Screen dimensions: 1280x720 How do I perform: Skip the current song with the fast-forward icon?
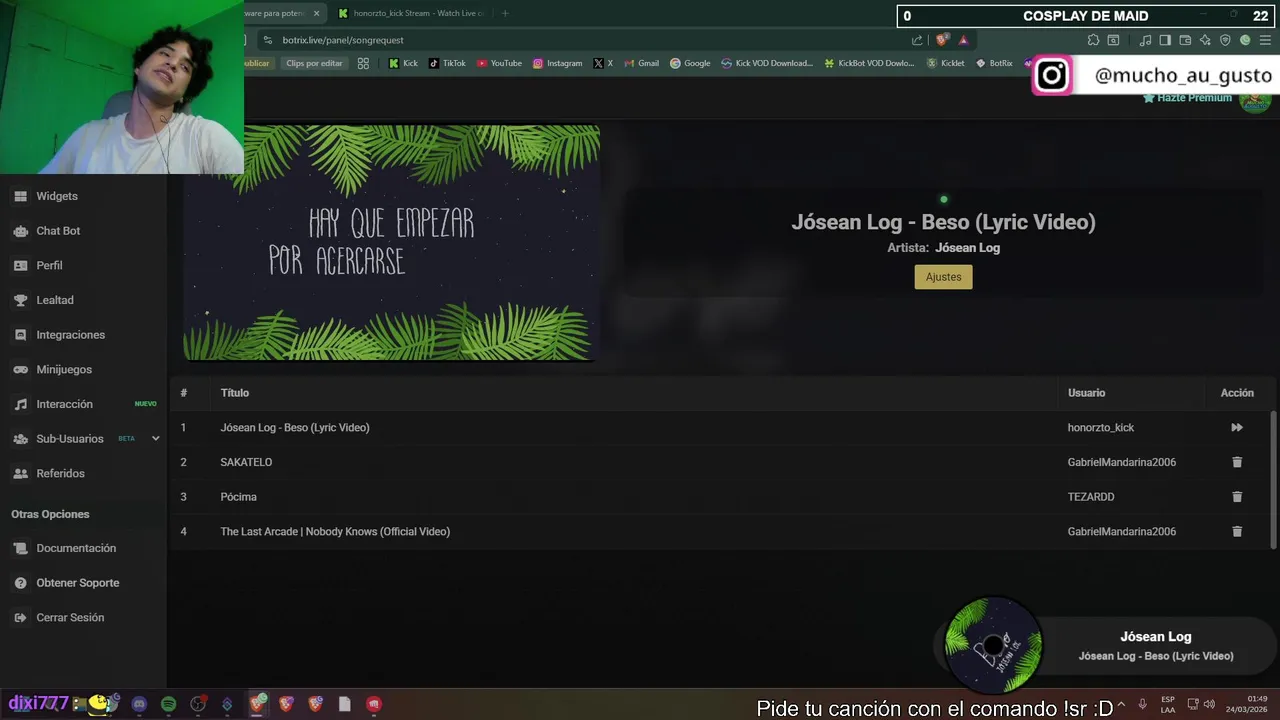(x=1237, y=427)
